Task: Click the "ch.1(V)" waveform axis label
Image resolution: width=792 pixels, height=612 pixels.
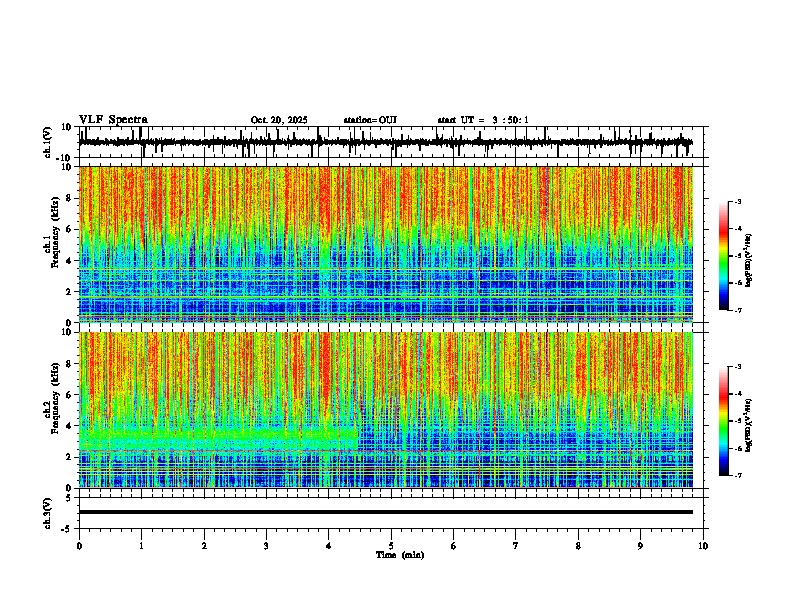Action: (48, 142)
